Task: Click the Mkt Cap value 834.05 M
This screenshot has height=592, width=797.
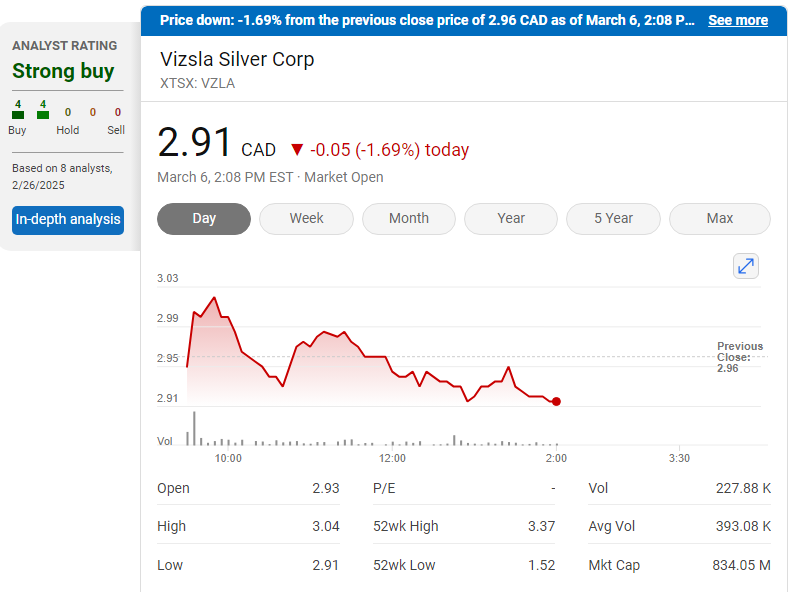Action: pyautogui.click(x=741, y=565)
